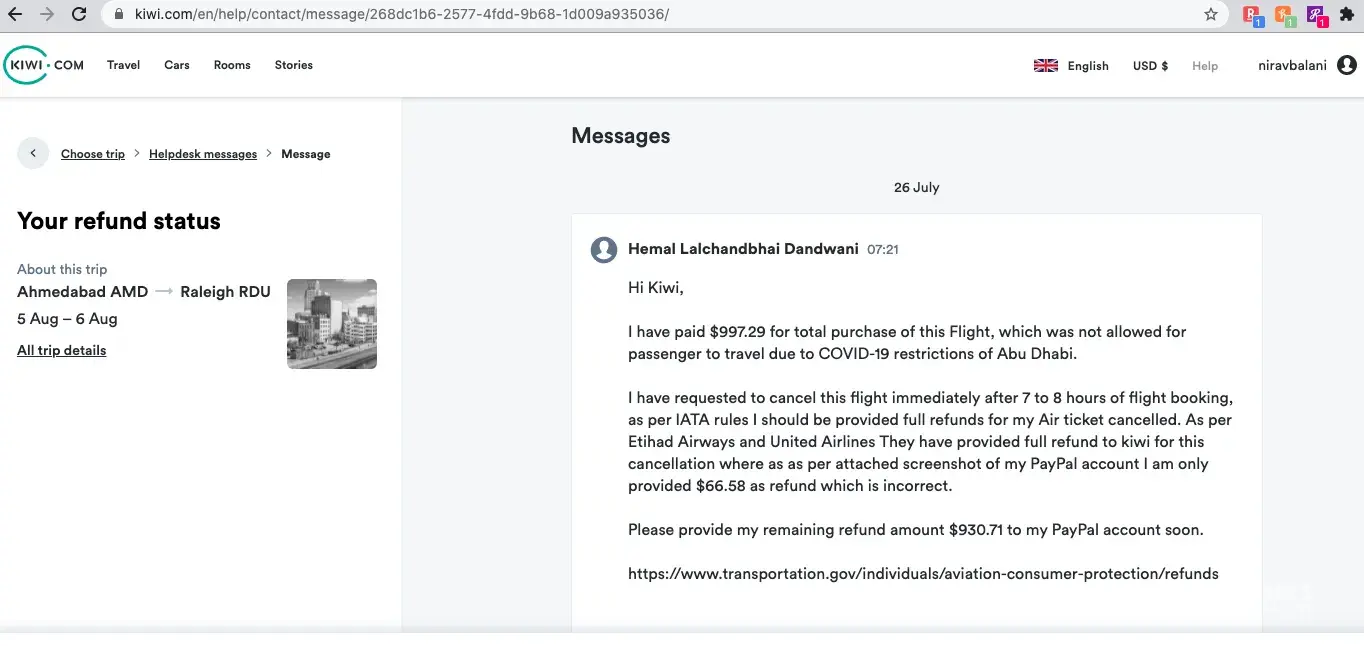This screenshot has width=1364, height=646.
Task: Open the niravbalani account menu
Action: click(x=1292, y=66)
